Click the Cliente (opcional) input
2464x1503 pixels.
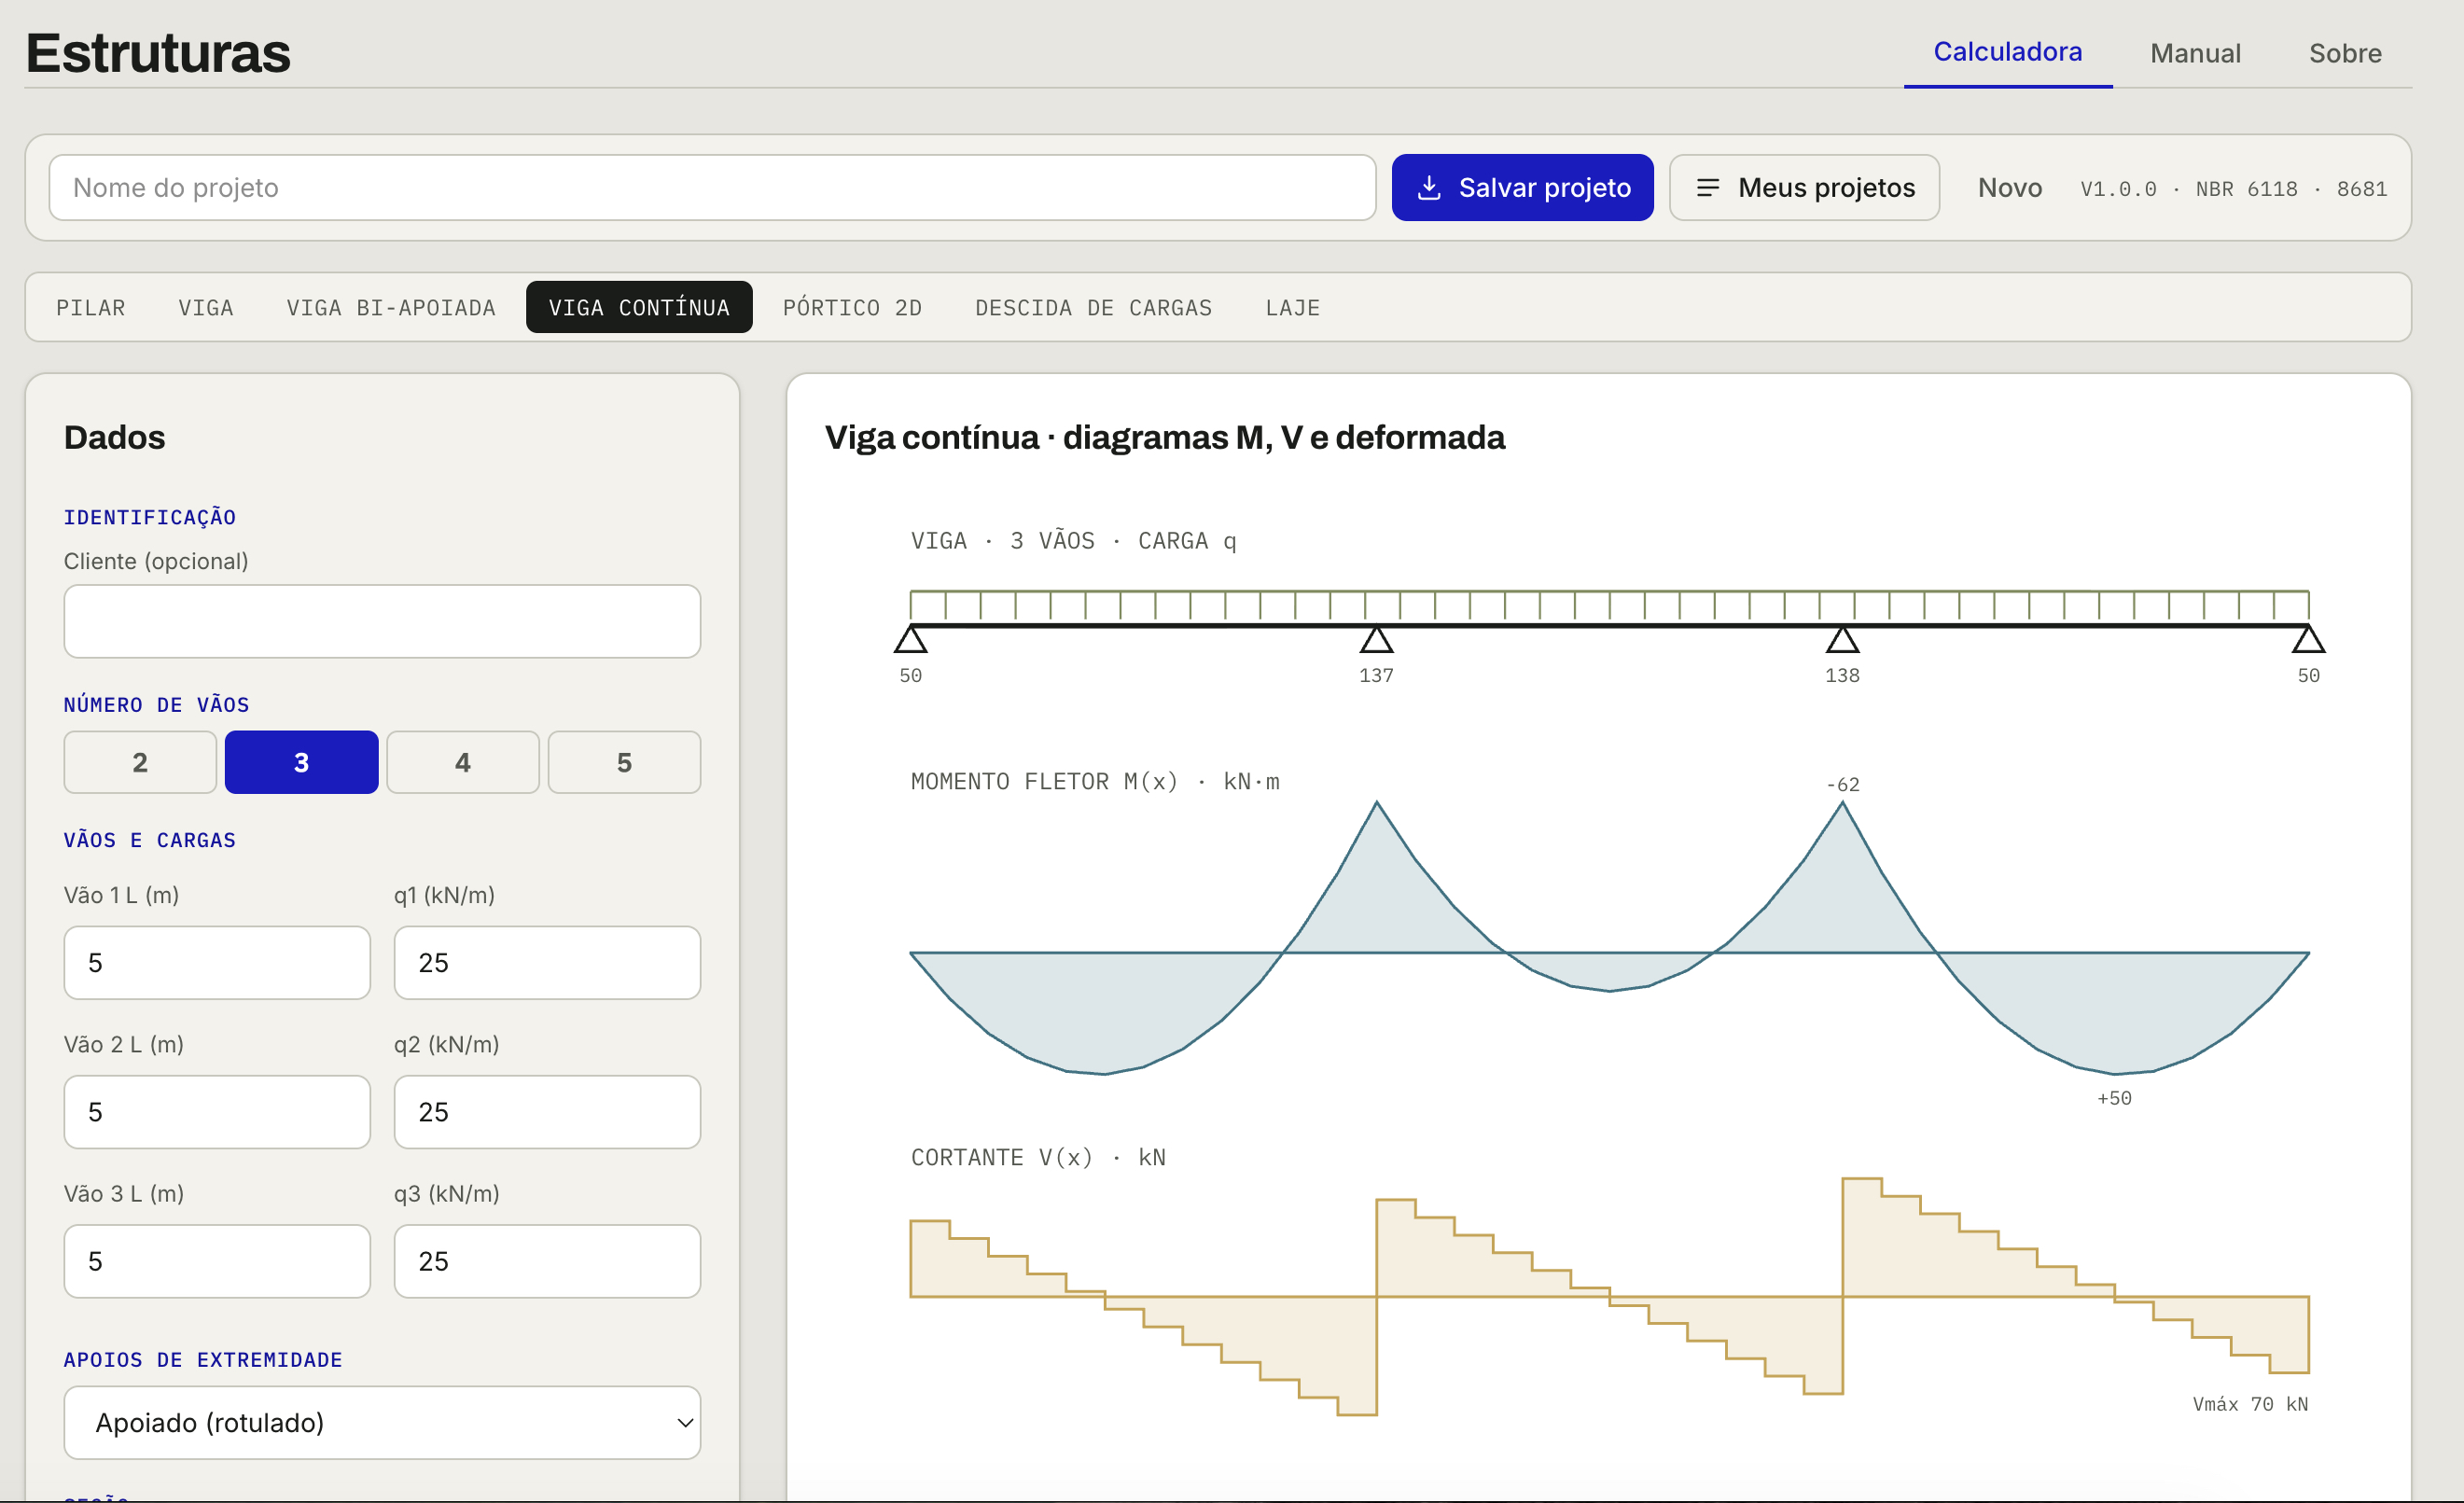point(382,622)
